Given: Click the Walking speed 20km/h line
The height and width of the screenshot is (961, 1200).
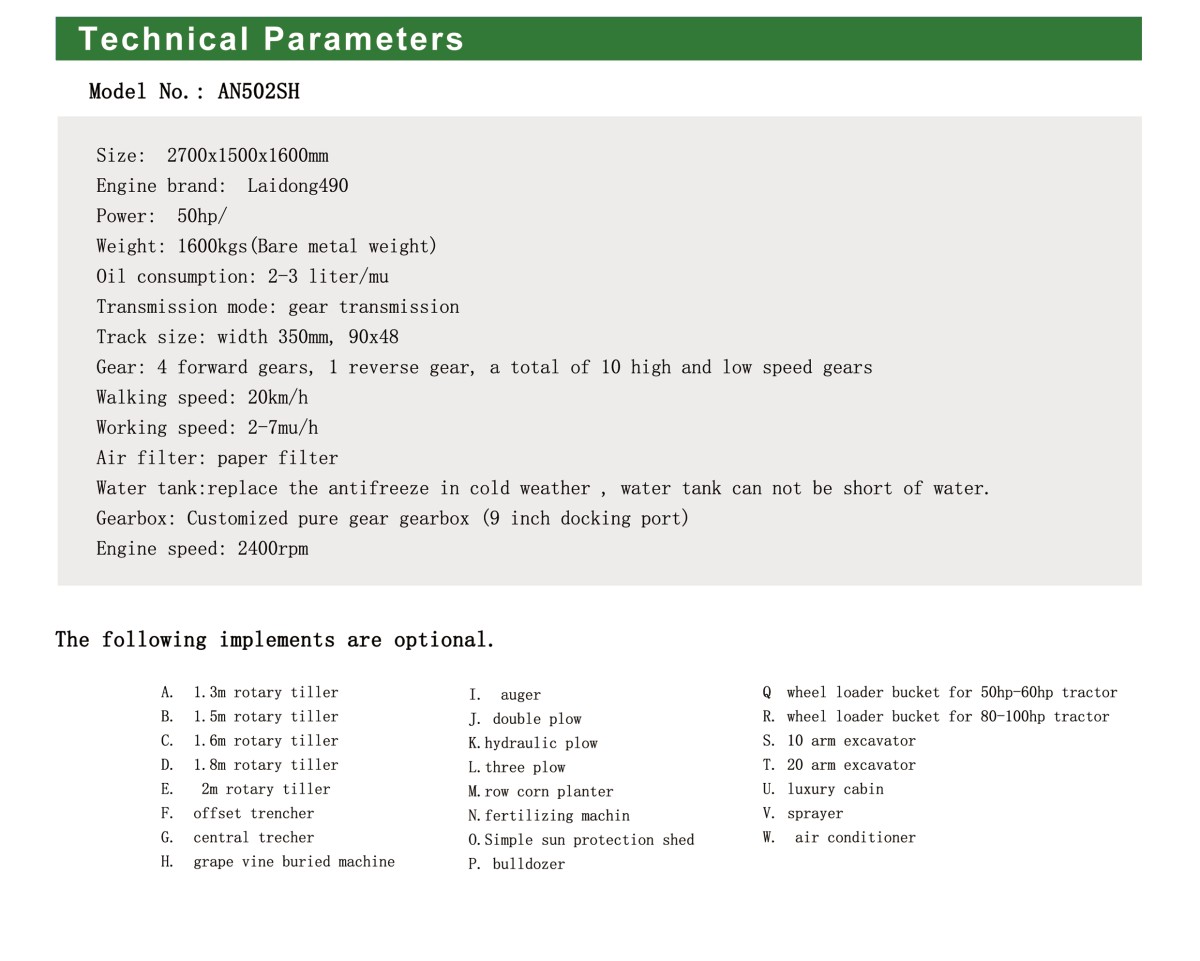Looking at the screenshot, I should point(202,398).
